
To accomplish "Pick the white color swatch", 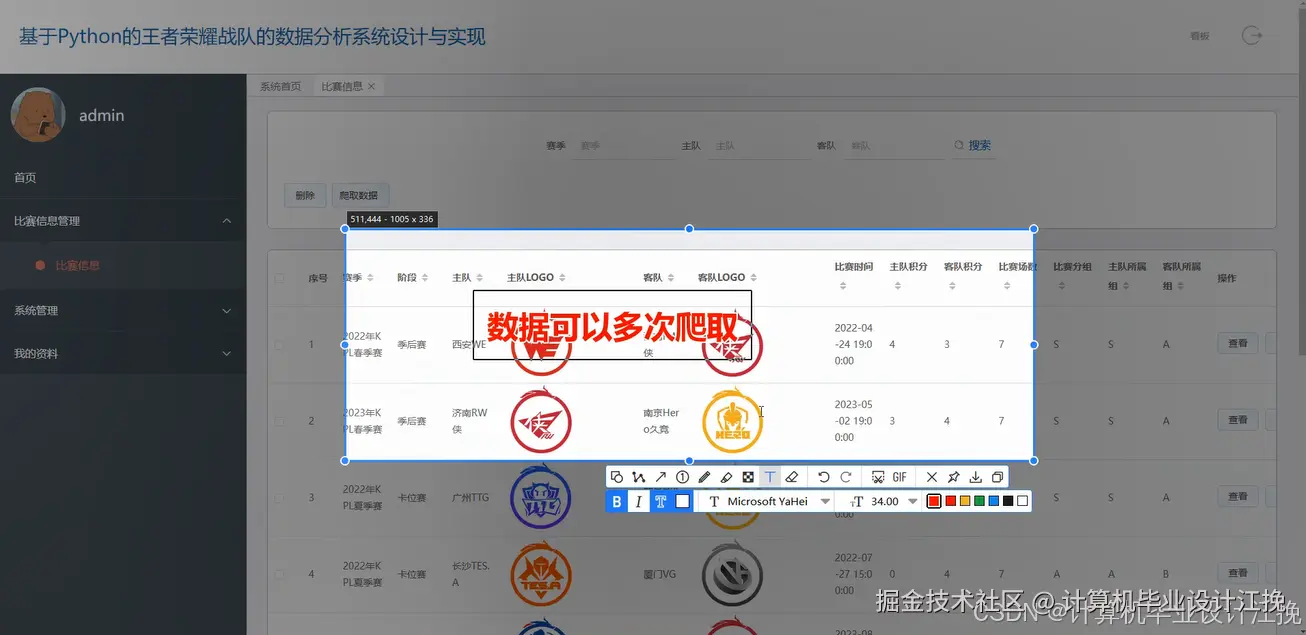I will click(x=1022, y=501).
